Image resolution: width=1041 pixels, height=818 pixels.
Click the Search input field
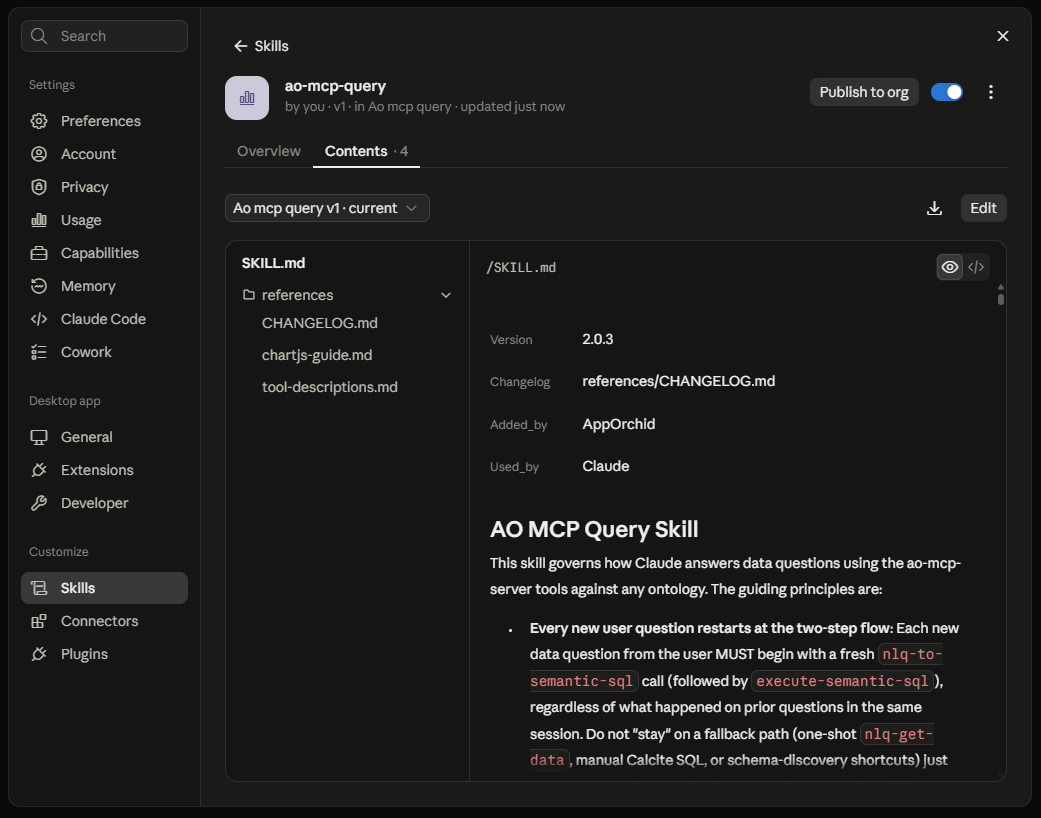(104, 36)
